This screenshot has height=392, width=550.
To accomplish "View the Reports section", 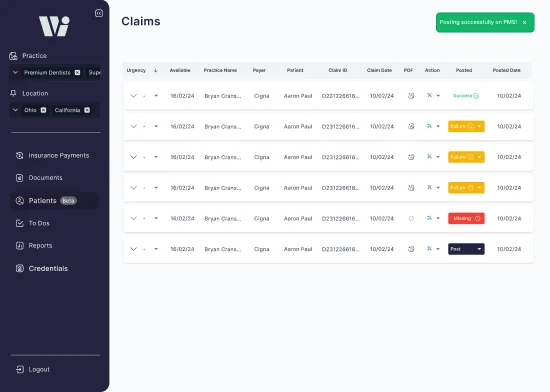I will tap(34, 245).
